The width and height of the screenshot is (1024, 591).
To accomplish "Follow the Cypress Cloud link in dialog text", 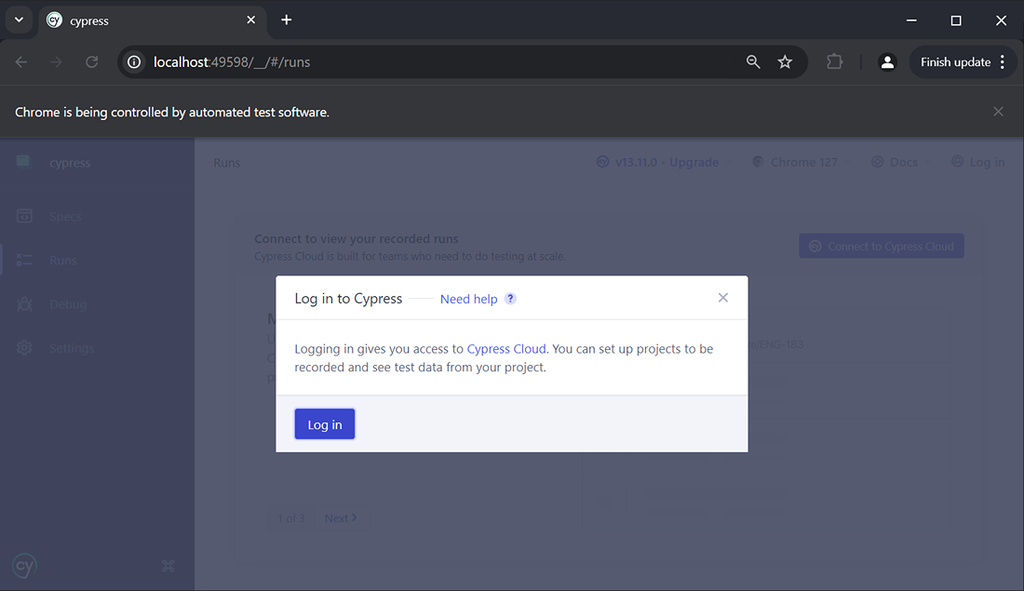I will click(x=506, y=349).
